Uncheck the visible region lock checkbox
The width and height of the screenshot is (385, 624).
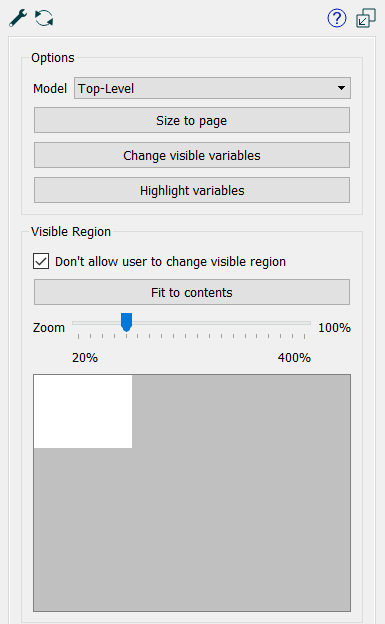[41, 261]
